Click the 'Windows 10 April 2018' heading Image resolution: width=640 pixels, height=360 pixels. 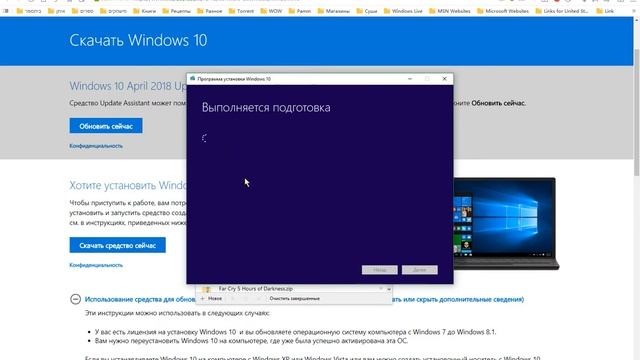[128, 86]
